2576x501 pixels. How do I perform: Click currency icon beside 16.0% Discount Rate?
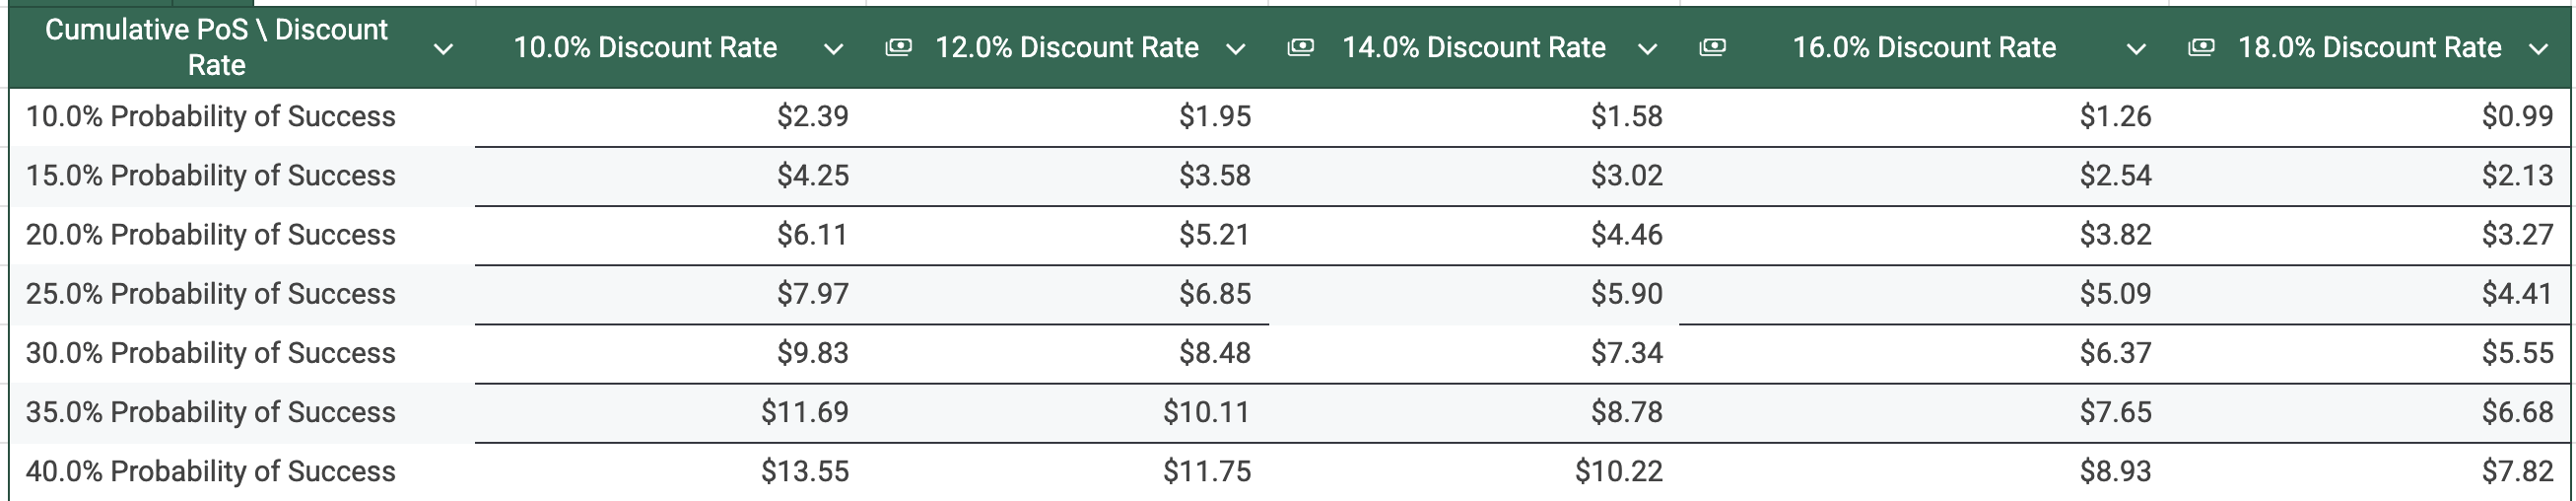(1712, 47)
